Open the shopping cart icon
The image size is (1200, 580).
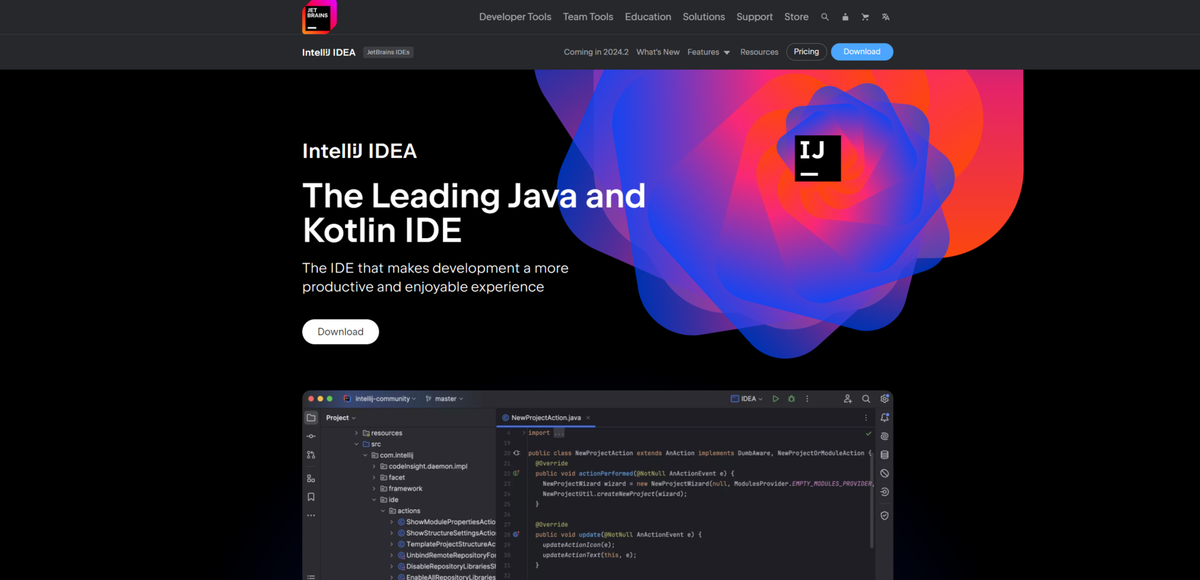pyautogui.click(x=865, y=17)
